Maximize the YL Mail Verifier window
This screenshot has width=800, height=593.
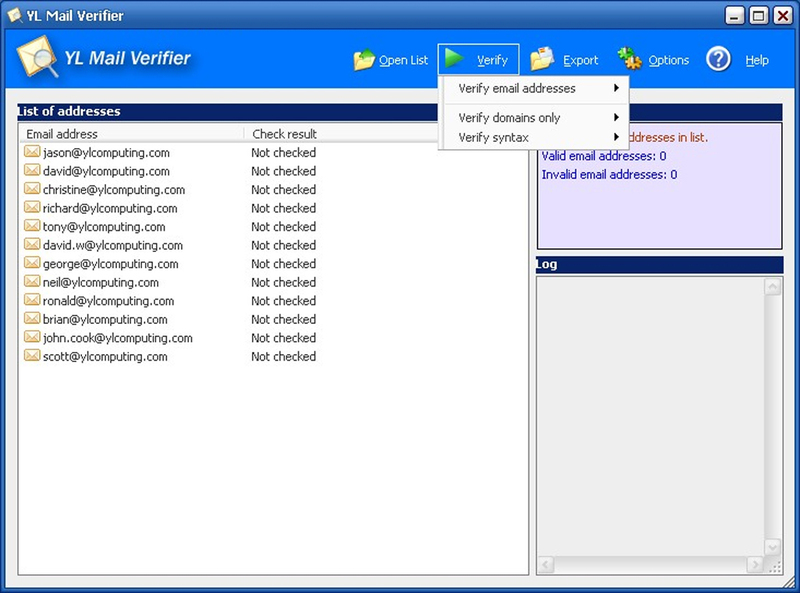pos(759,16)
